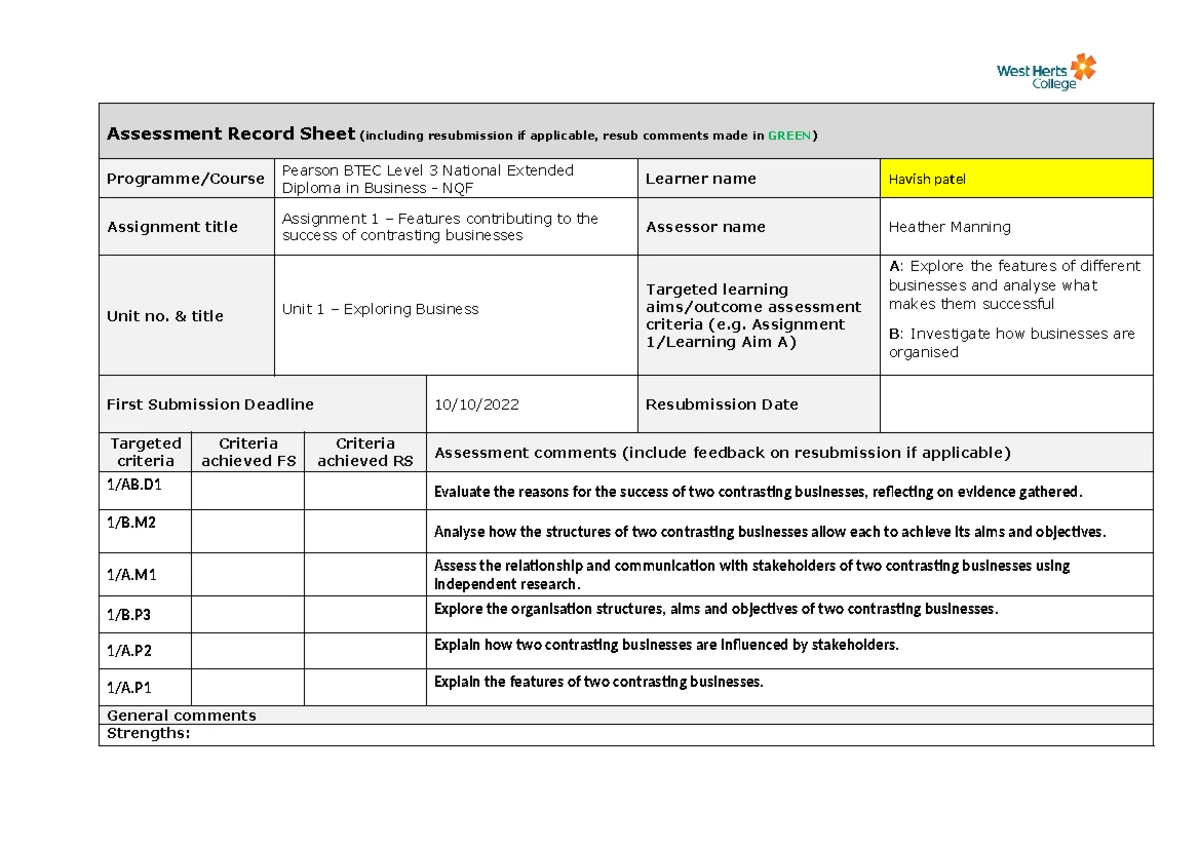1200x849 pixels.
Task: Click 'Explain the features of two' text
Action: coord(598,682)
